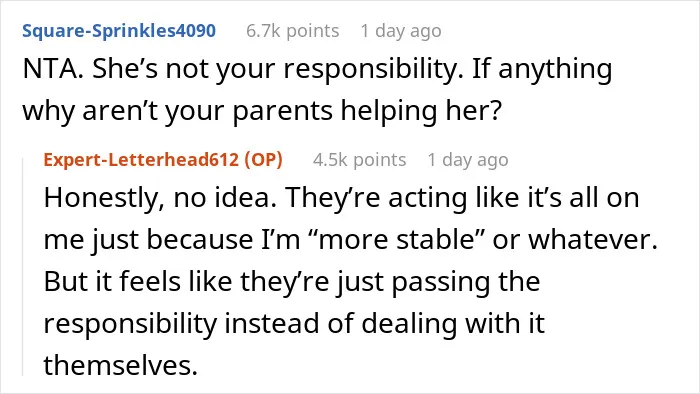Click the line 'But it feels like they're just passing the'
This screenshot has height=394, width=700.
pos(292,282)
